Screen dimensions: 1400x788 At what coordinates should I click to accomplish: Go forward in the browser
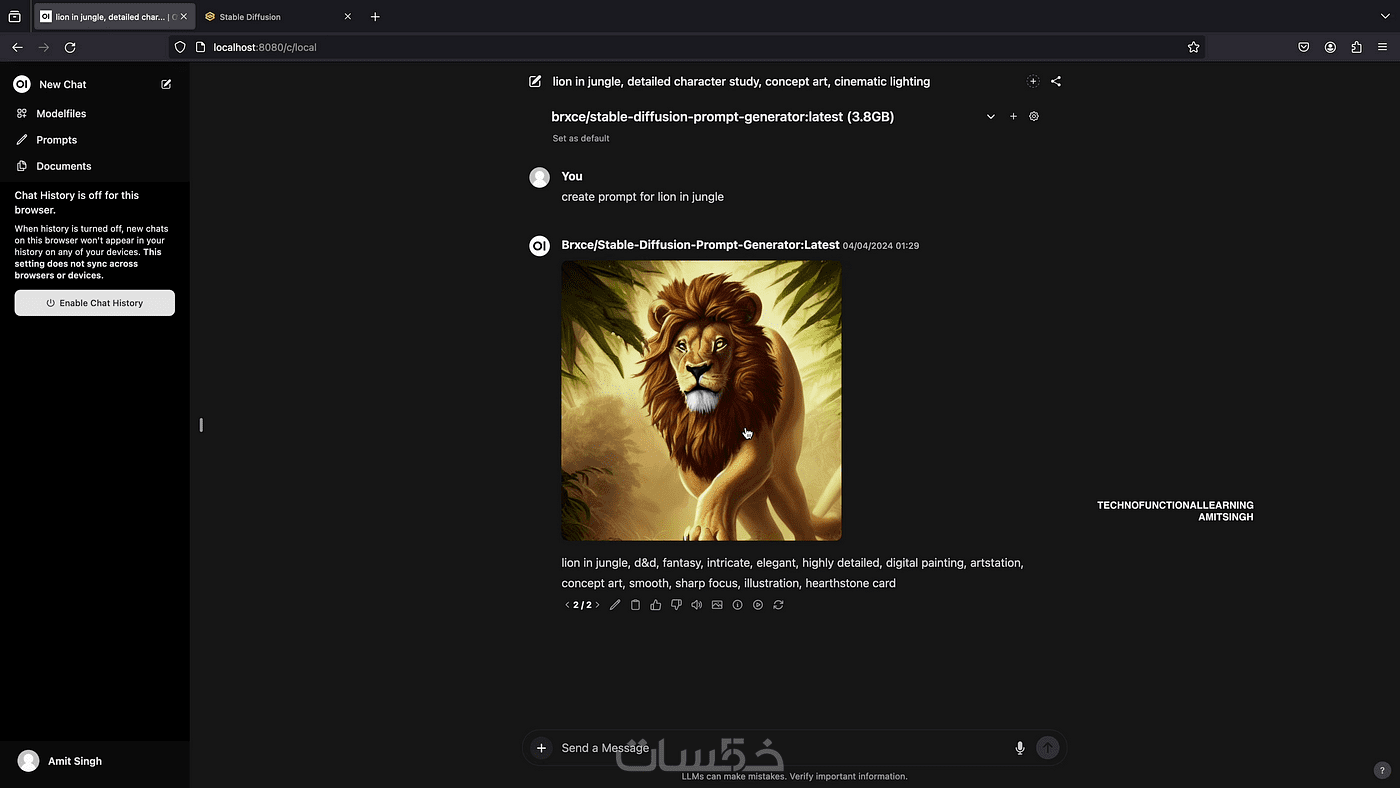43,47
